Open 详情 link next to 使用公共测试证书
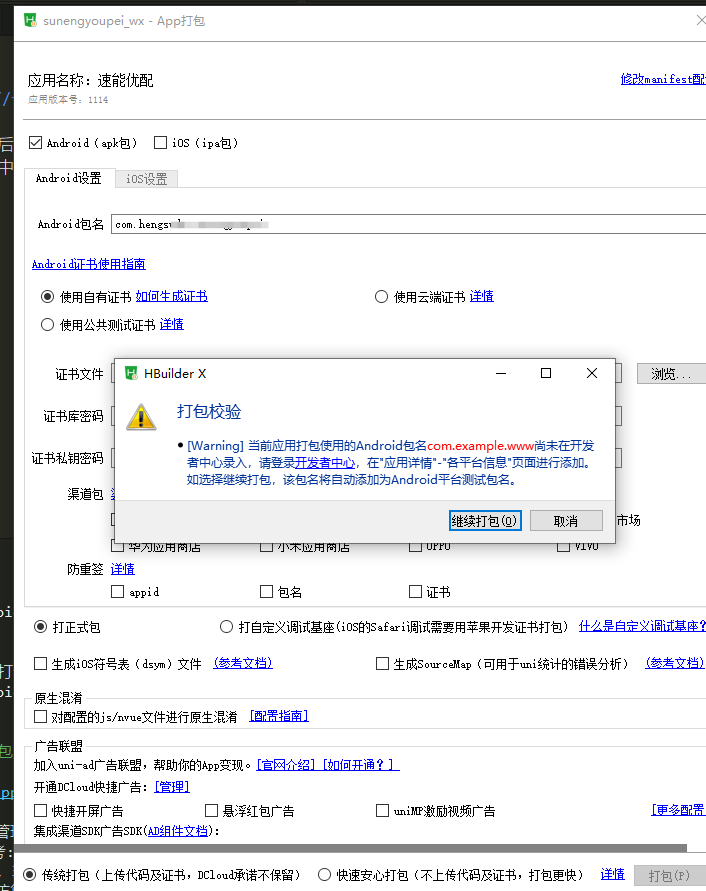706x891 pixels. [x=172, y=324]
